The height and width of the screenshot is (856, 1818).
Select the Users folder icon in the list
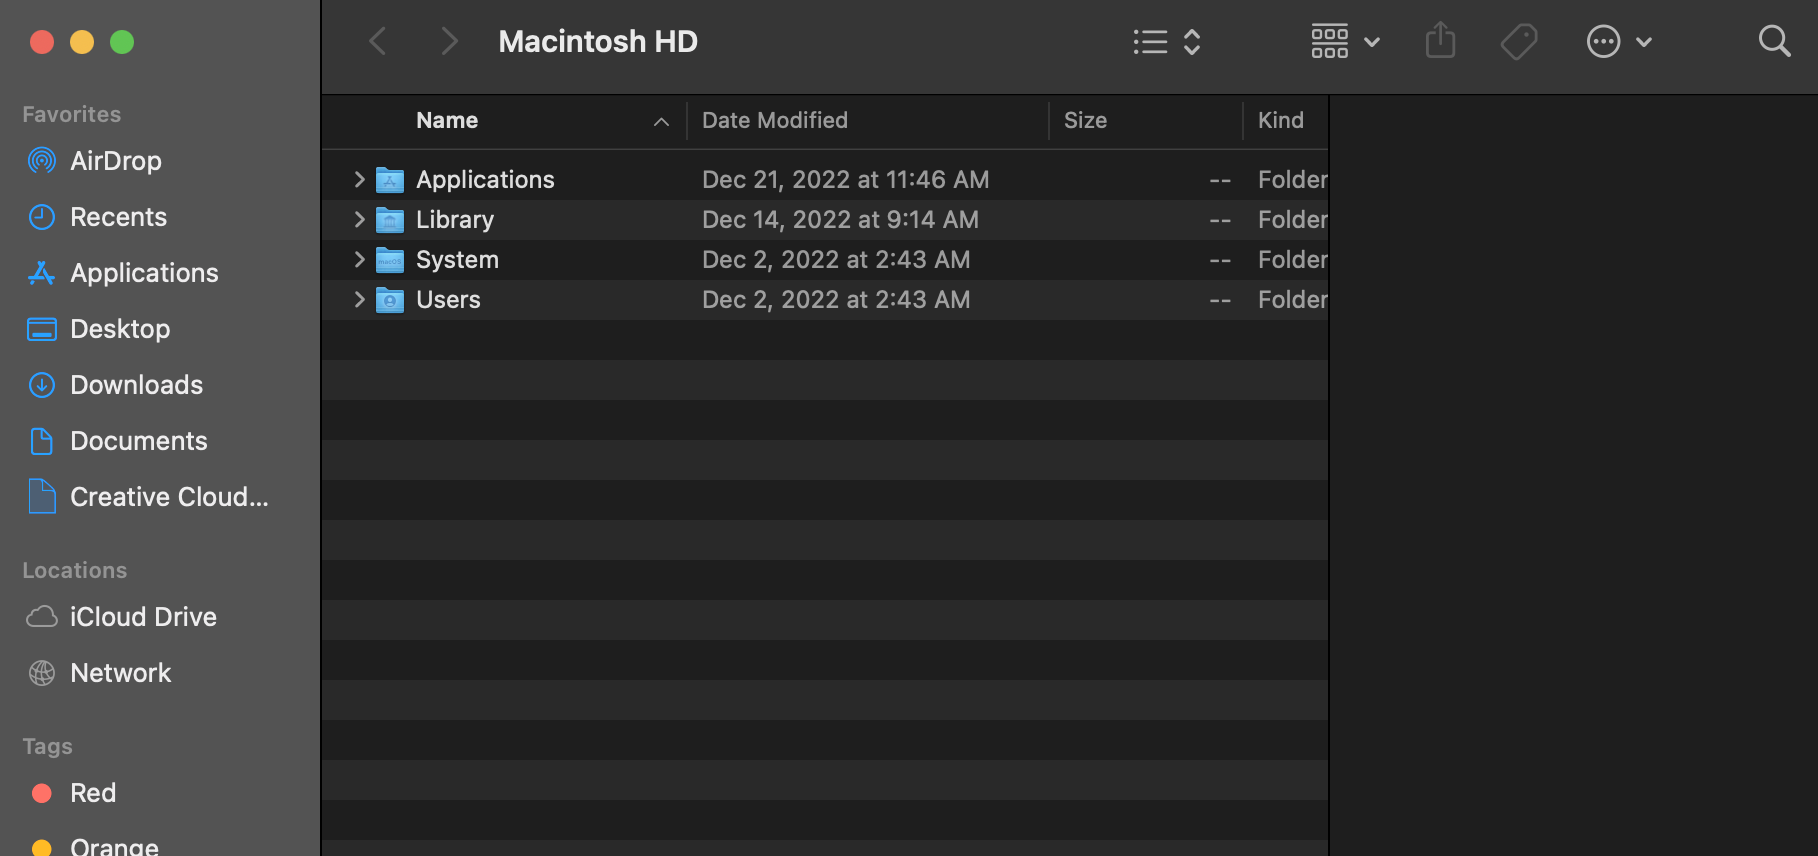(x=390, y=300)
